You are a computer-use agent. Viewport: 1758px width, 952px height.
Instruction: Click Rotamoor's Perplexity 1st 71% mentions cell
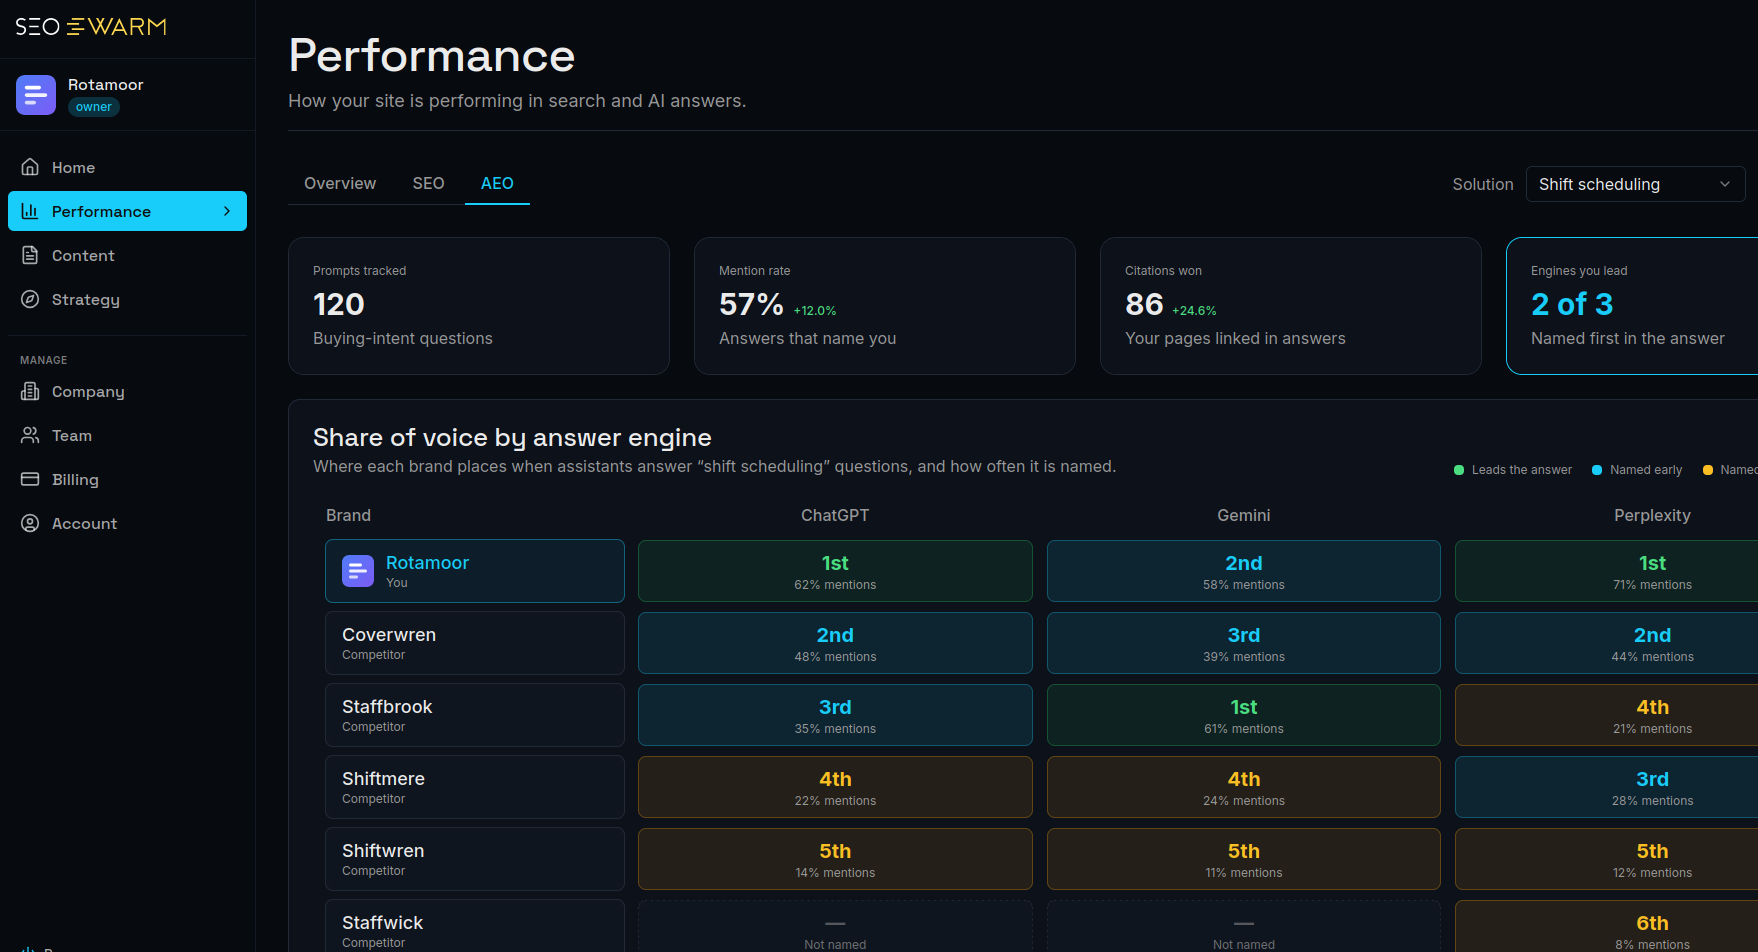1606,571
